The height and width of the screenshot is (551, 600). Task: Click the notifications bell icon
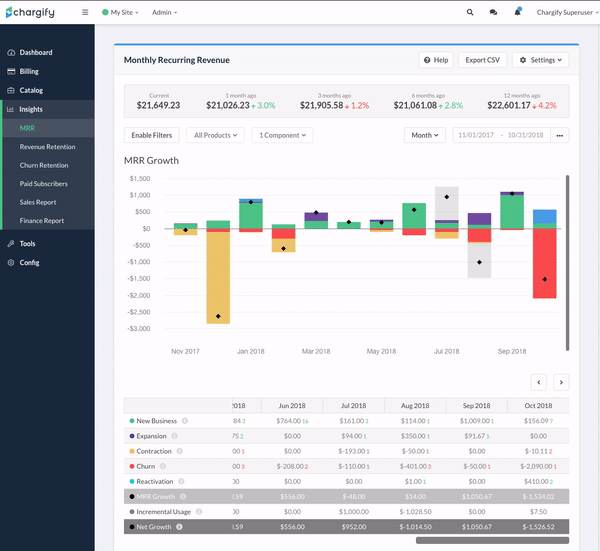[517, 13]
